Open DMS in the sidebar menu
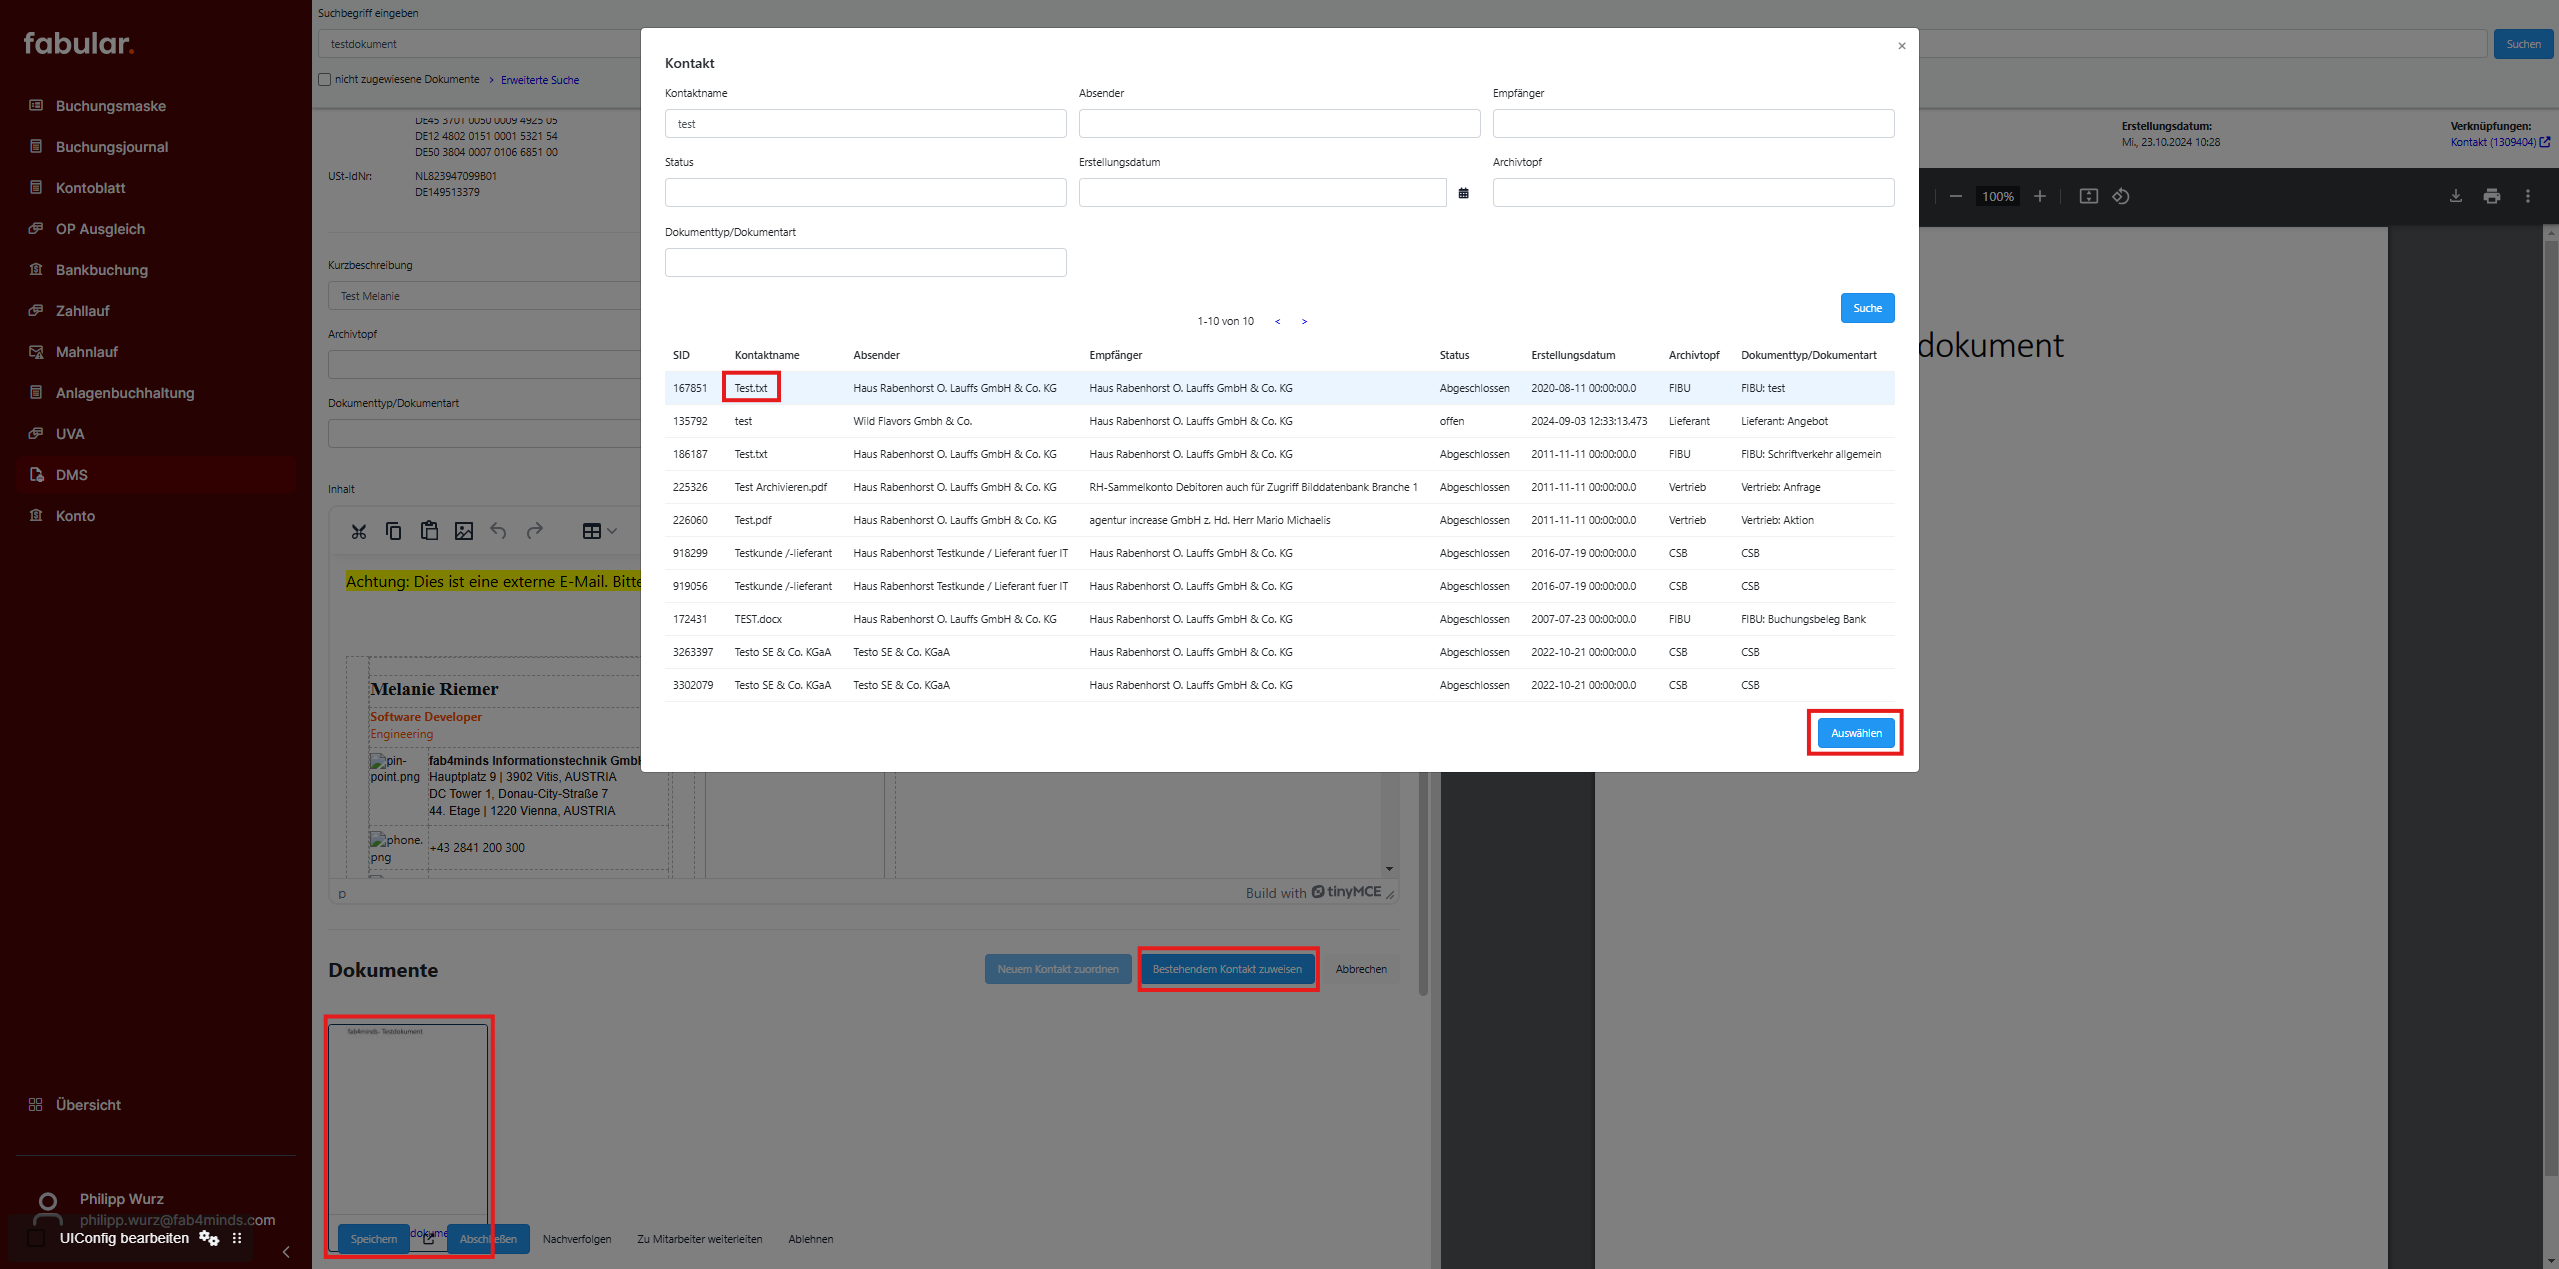2559x1269 pixels. 72,475
